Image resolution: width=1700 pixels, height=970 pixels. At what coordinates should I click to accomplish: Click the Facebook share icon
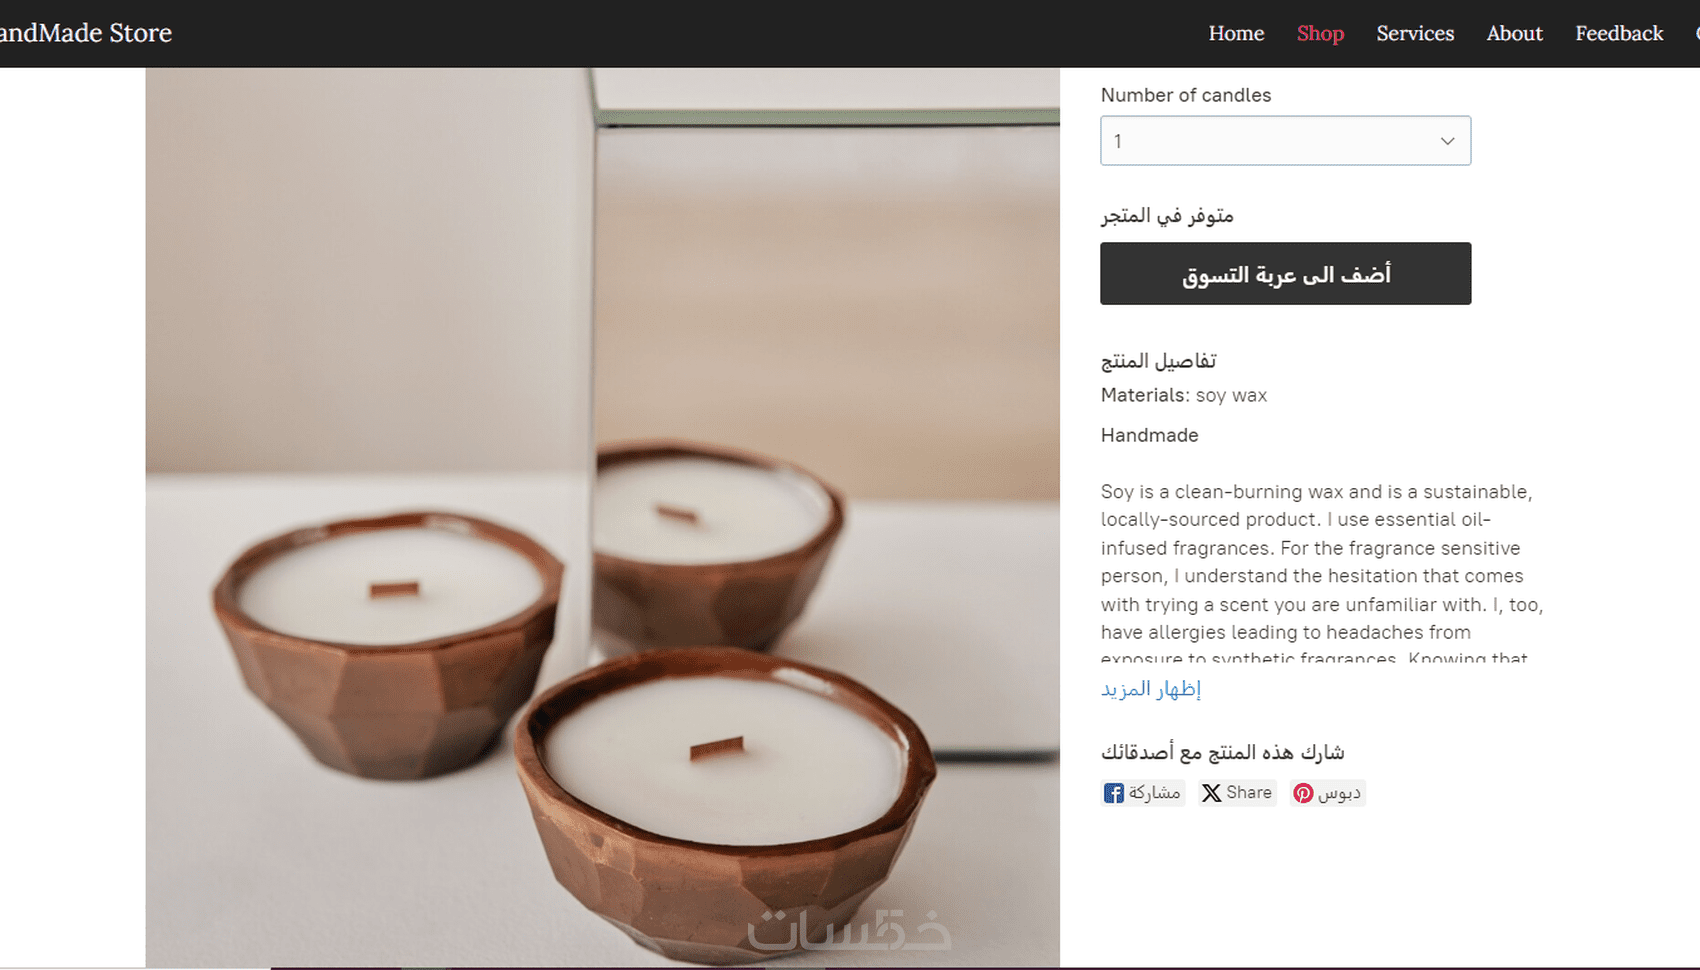1113,793
